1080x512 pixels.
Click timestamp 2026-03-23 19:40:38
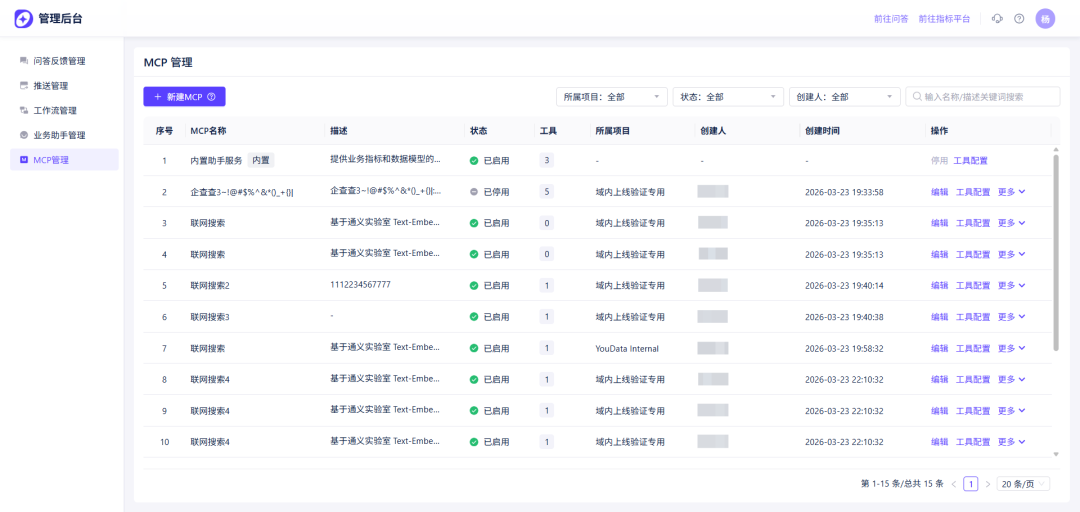844,317
